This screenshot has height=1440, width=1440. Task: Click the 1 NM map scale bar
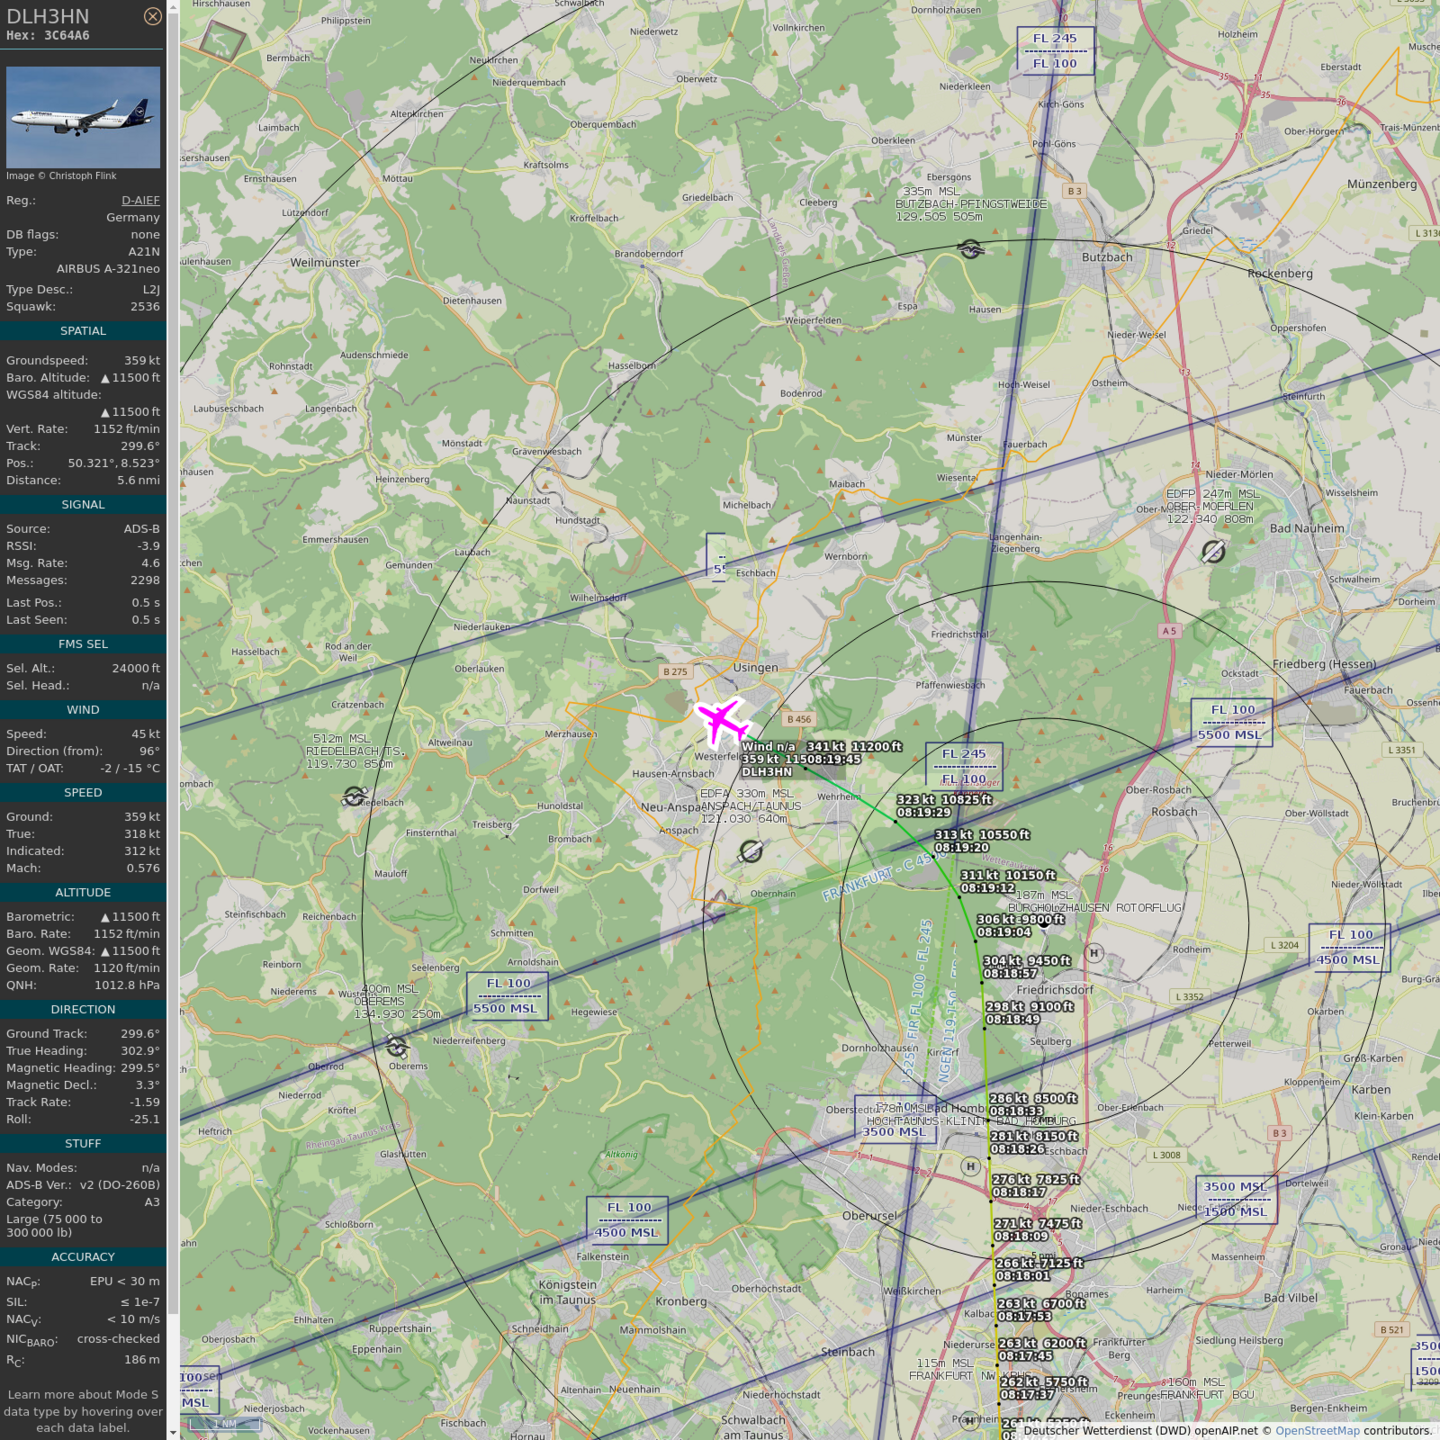(225, 1423)
